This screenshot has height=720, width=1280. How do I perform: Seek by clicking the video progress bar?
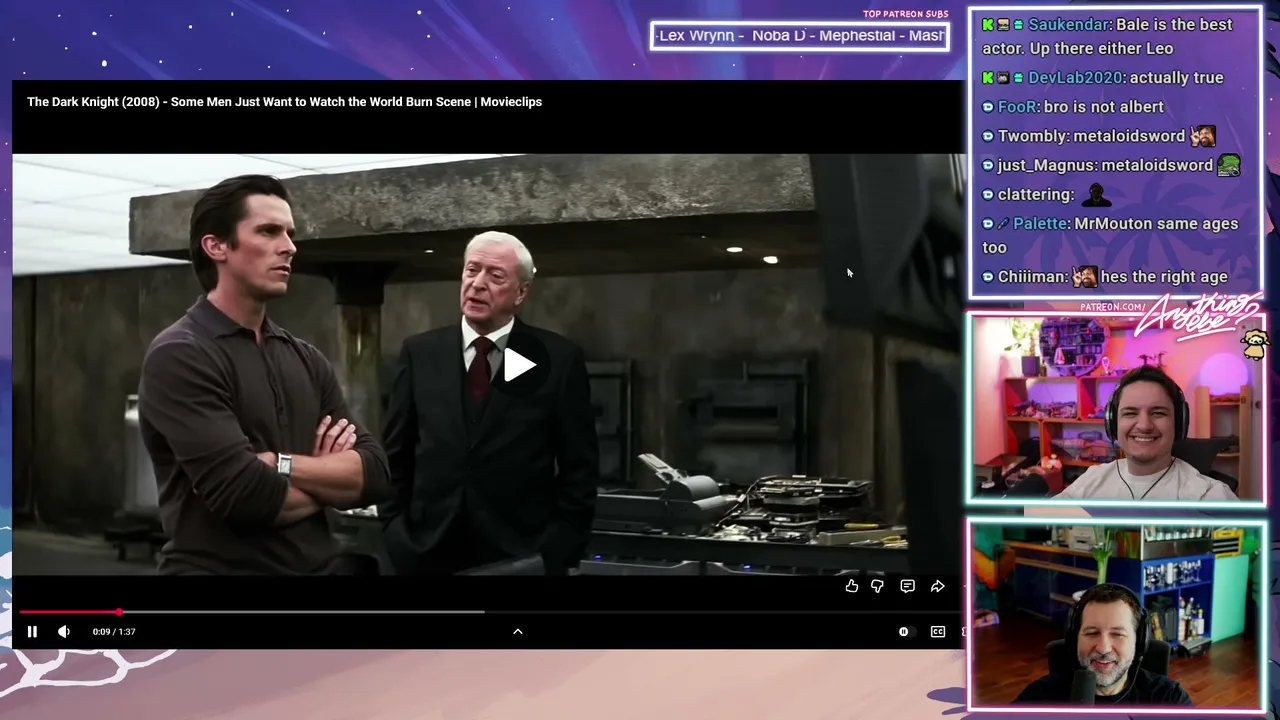pyautogui.click(x=490, y=612)
